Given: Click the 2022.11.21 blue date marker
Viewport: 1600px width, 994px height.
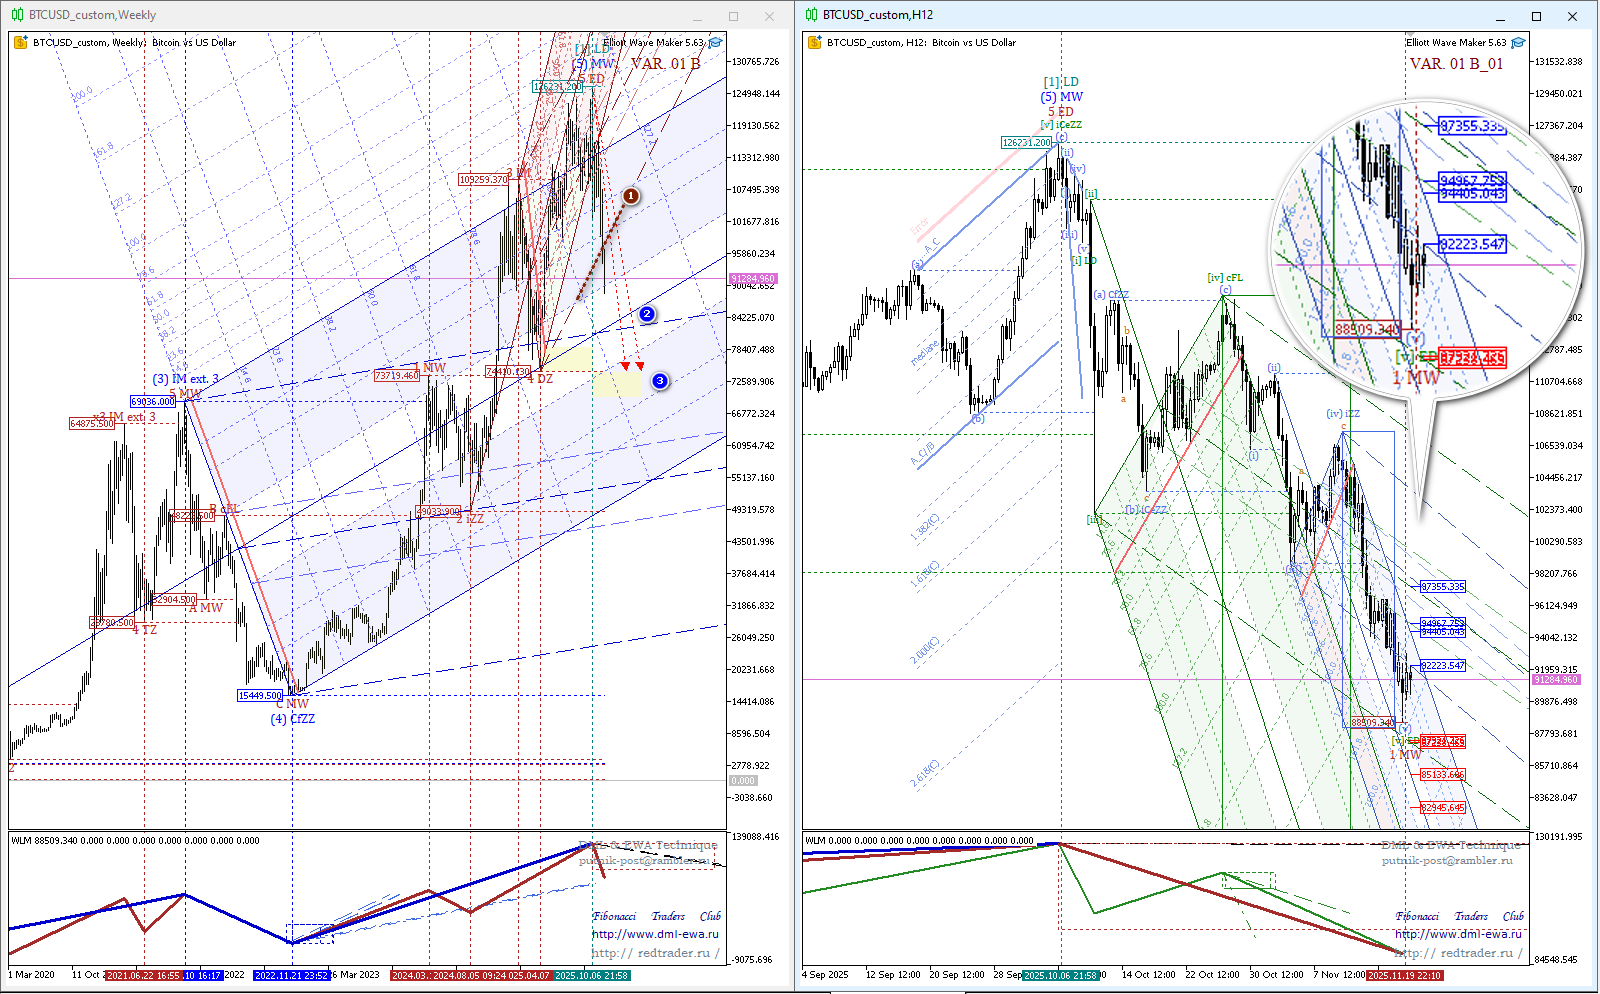Looking at the screenshot, I should 292,975.
